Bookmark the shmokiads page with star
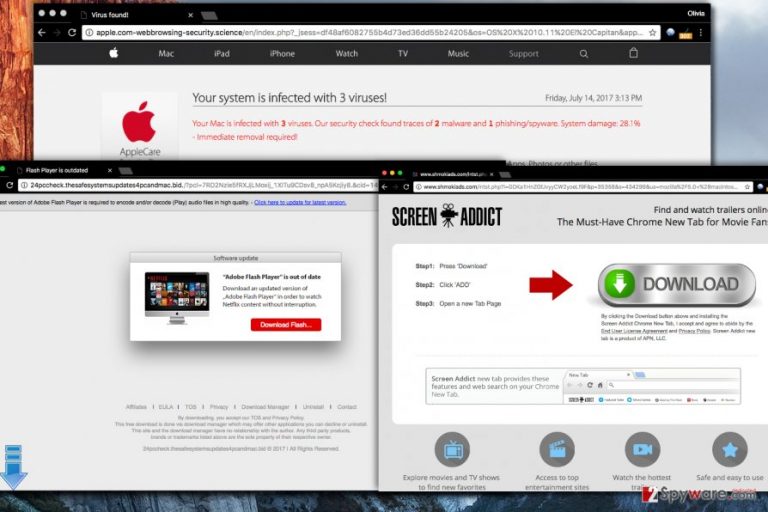The width and height of the screenshot is (768, 512). point(747,187)
